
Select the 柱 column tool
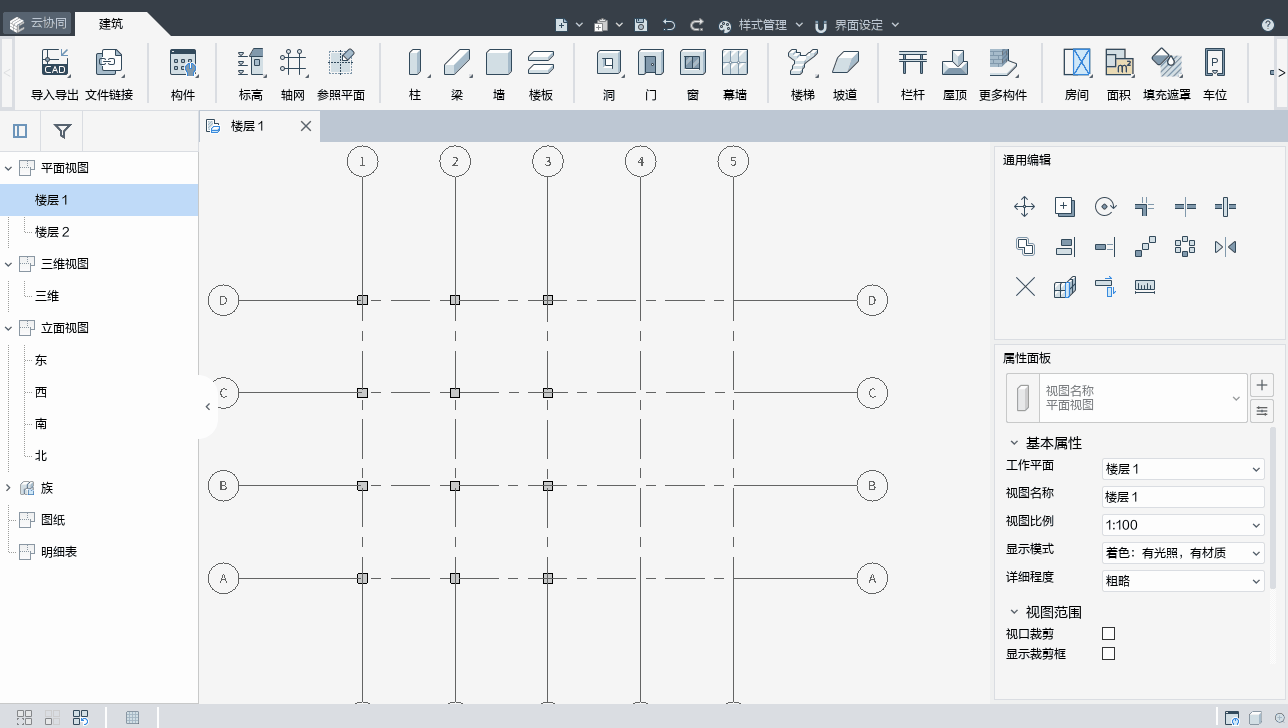[415, 73]
